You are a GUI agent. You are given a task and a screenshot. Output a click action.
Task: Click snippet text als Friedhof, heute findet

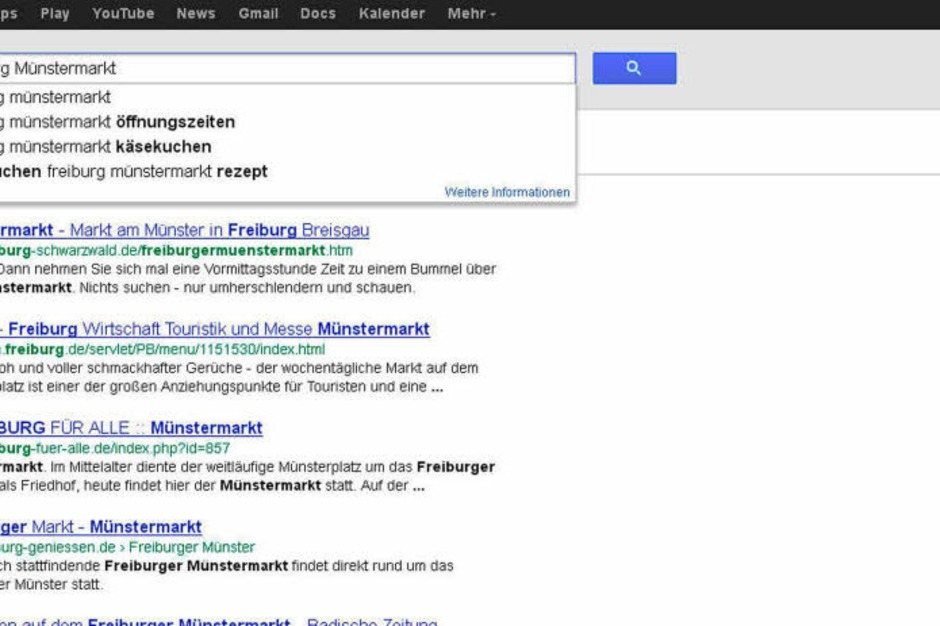click(x=212, y=486)
